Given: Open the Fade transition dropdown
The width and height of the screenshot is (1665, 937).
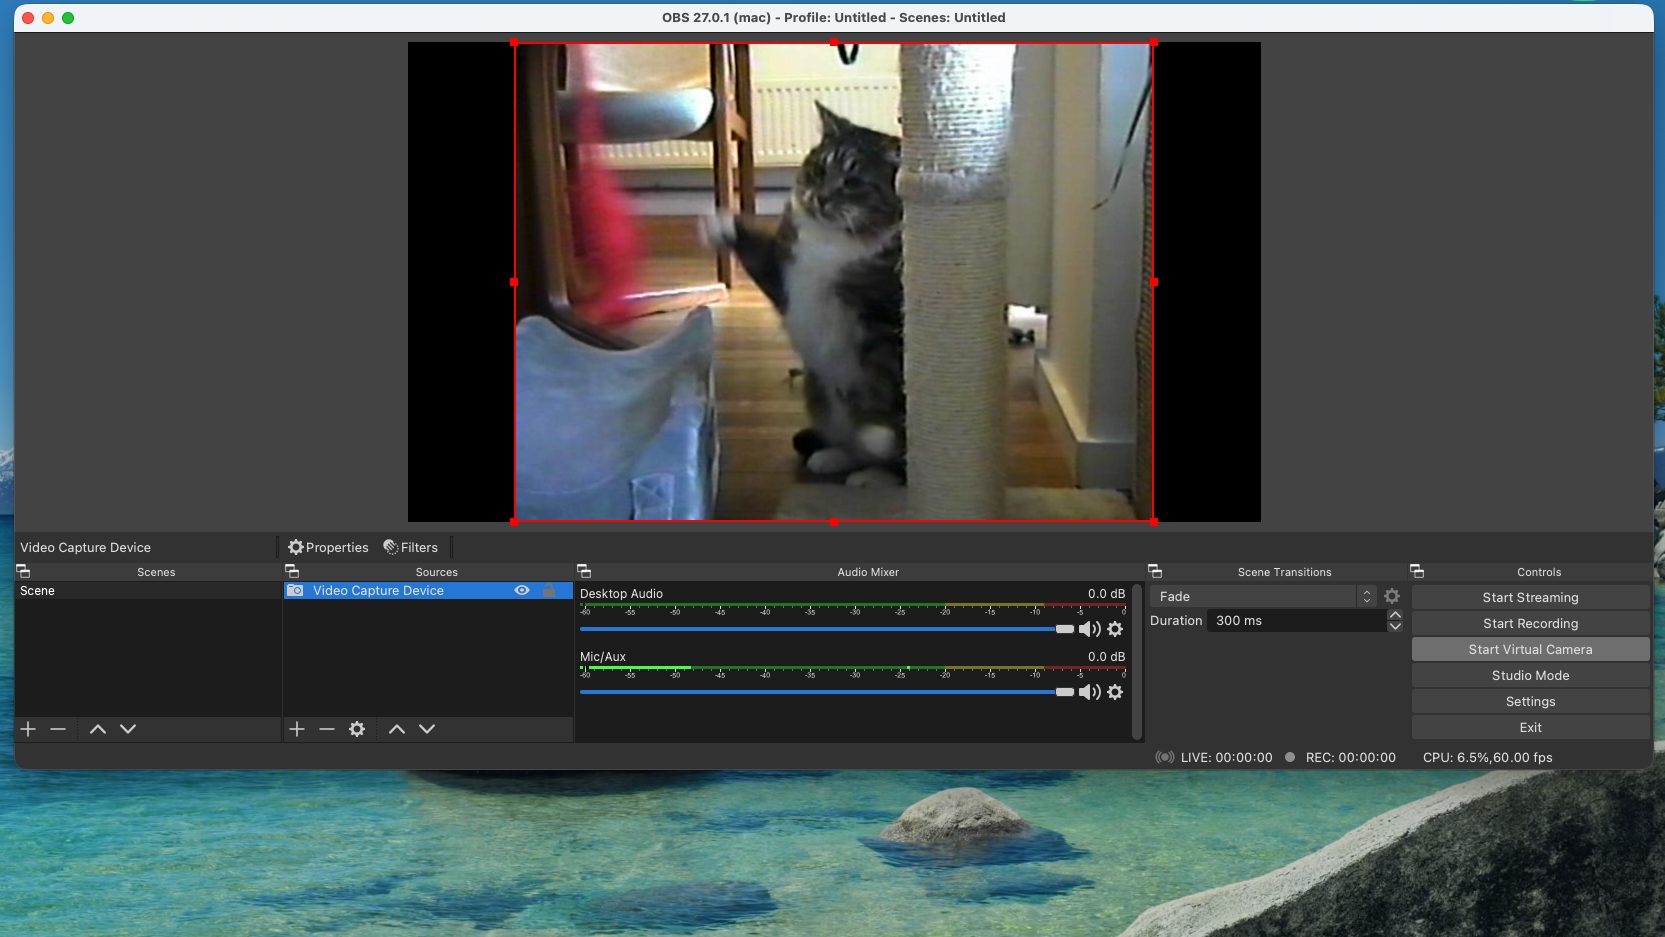Looking at the screenshot, I should point(1264,596).
